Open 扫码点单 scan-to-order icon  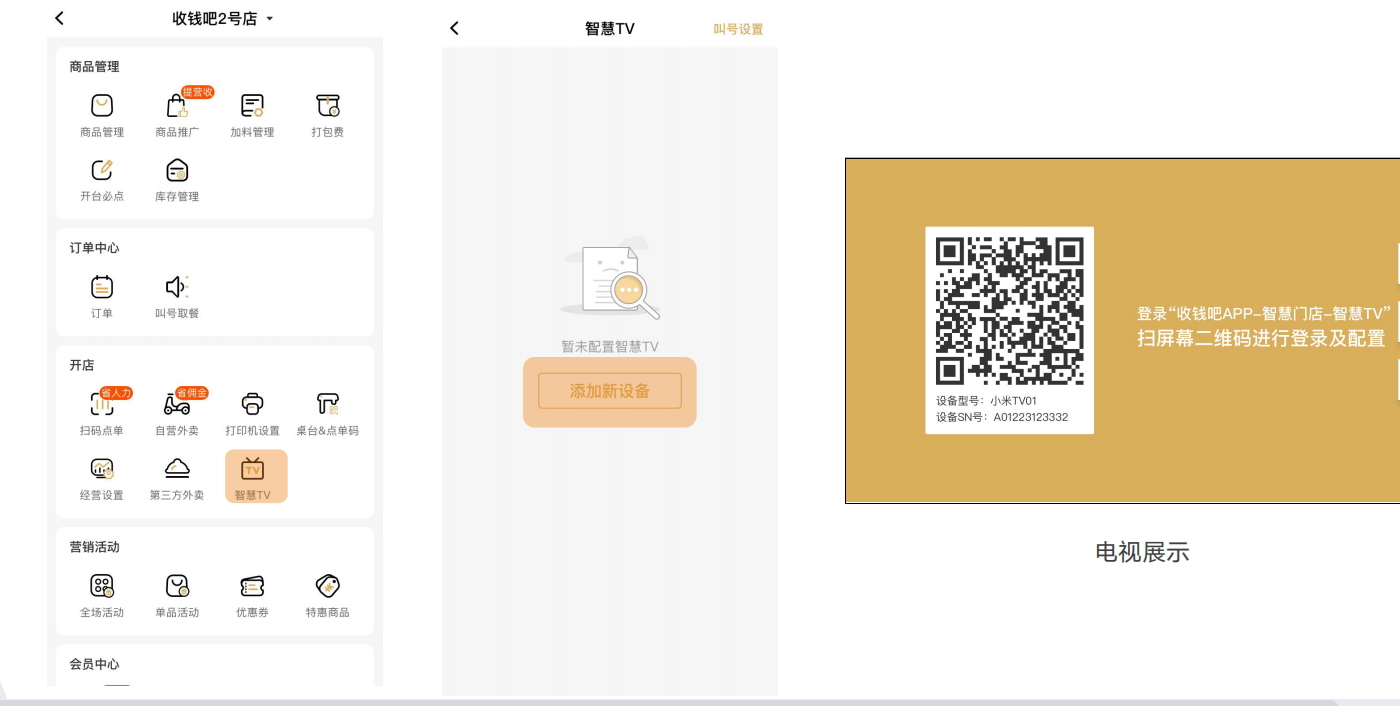pos(102,404)
